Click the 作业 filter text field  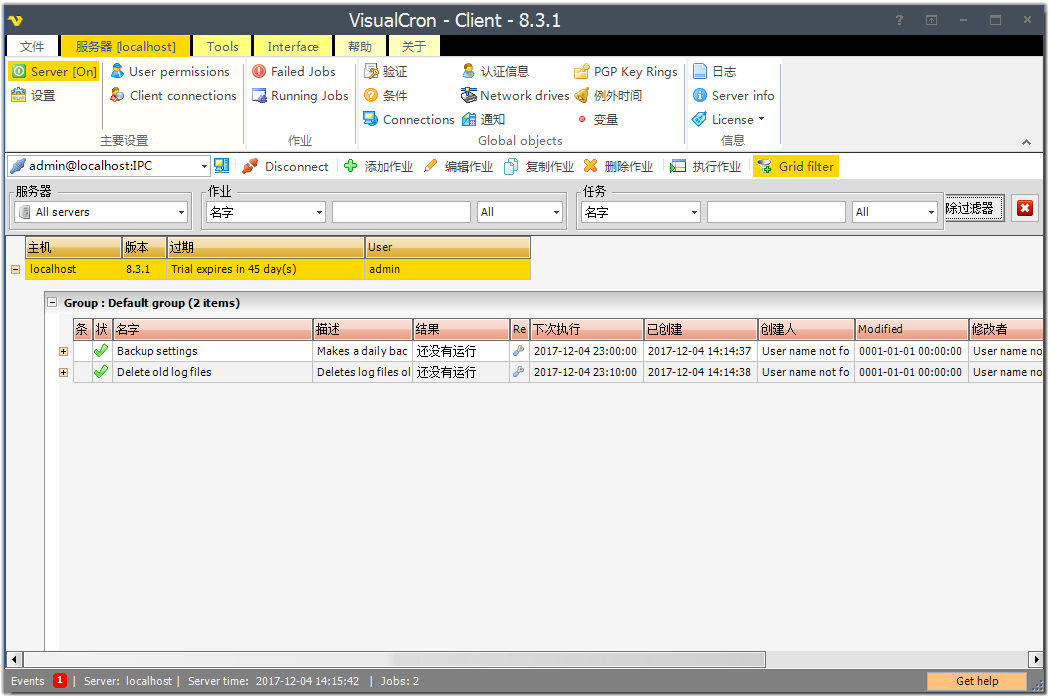(x=401, y=212)
